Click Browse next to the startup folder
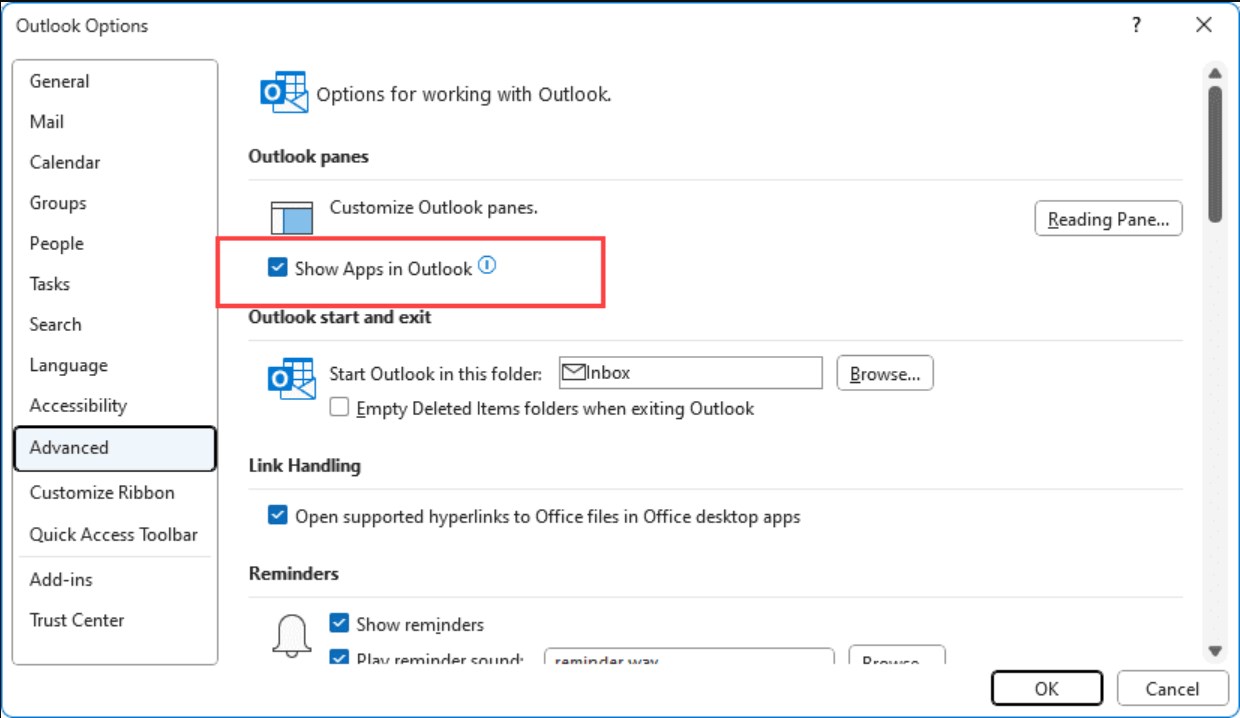1240x718 pixels. 885,374
